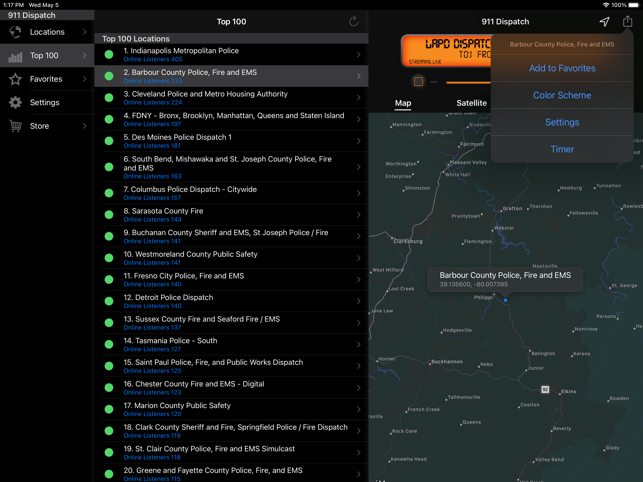The height and width of the screenshot is (482, 643).
Task: Click green status dot for Westmoreland County
Action: pos(109,258)
